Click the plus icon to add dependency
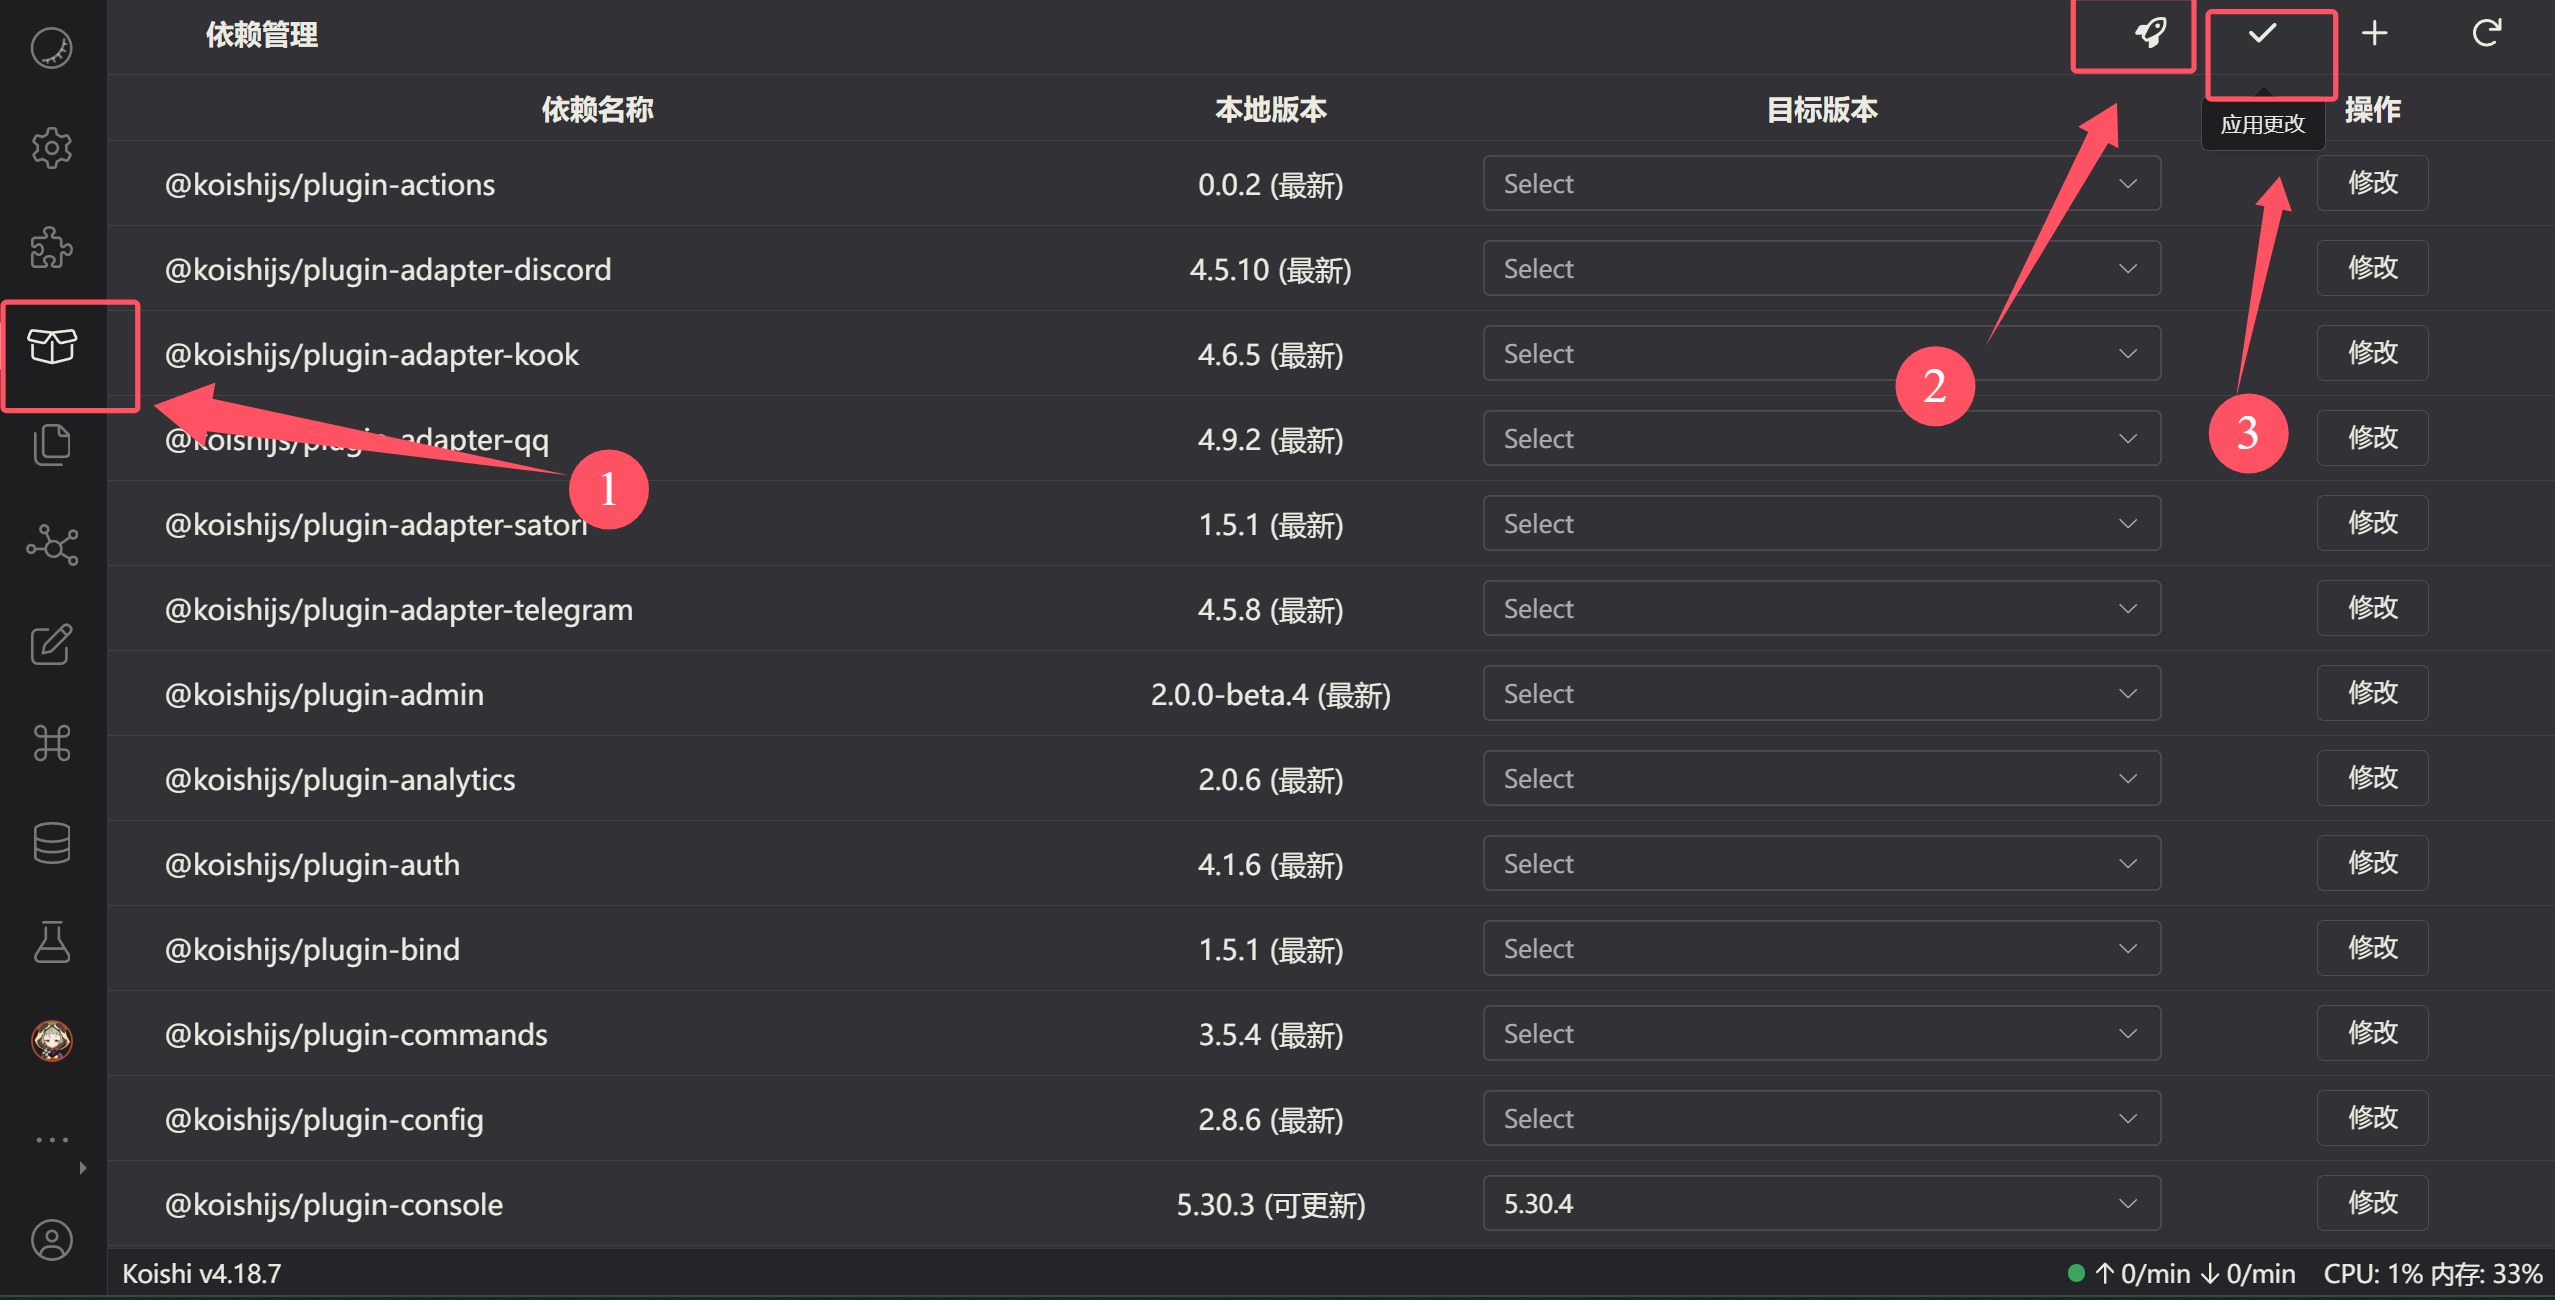 (x=2375, y=33)
